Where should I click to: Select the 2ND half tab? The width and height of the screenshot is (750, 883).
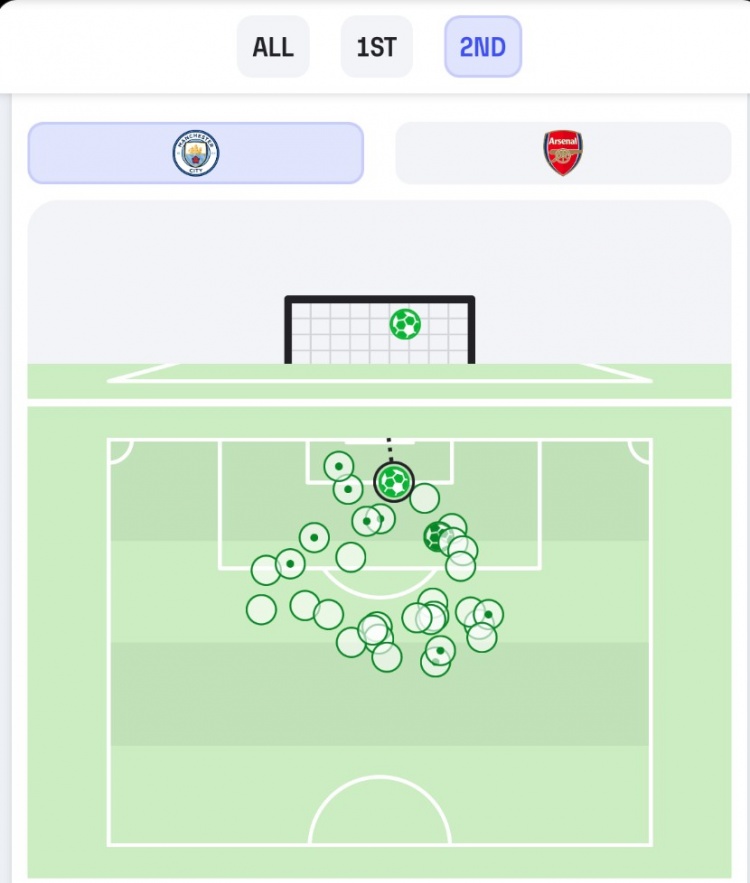click(x=483, y=47)
